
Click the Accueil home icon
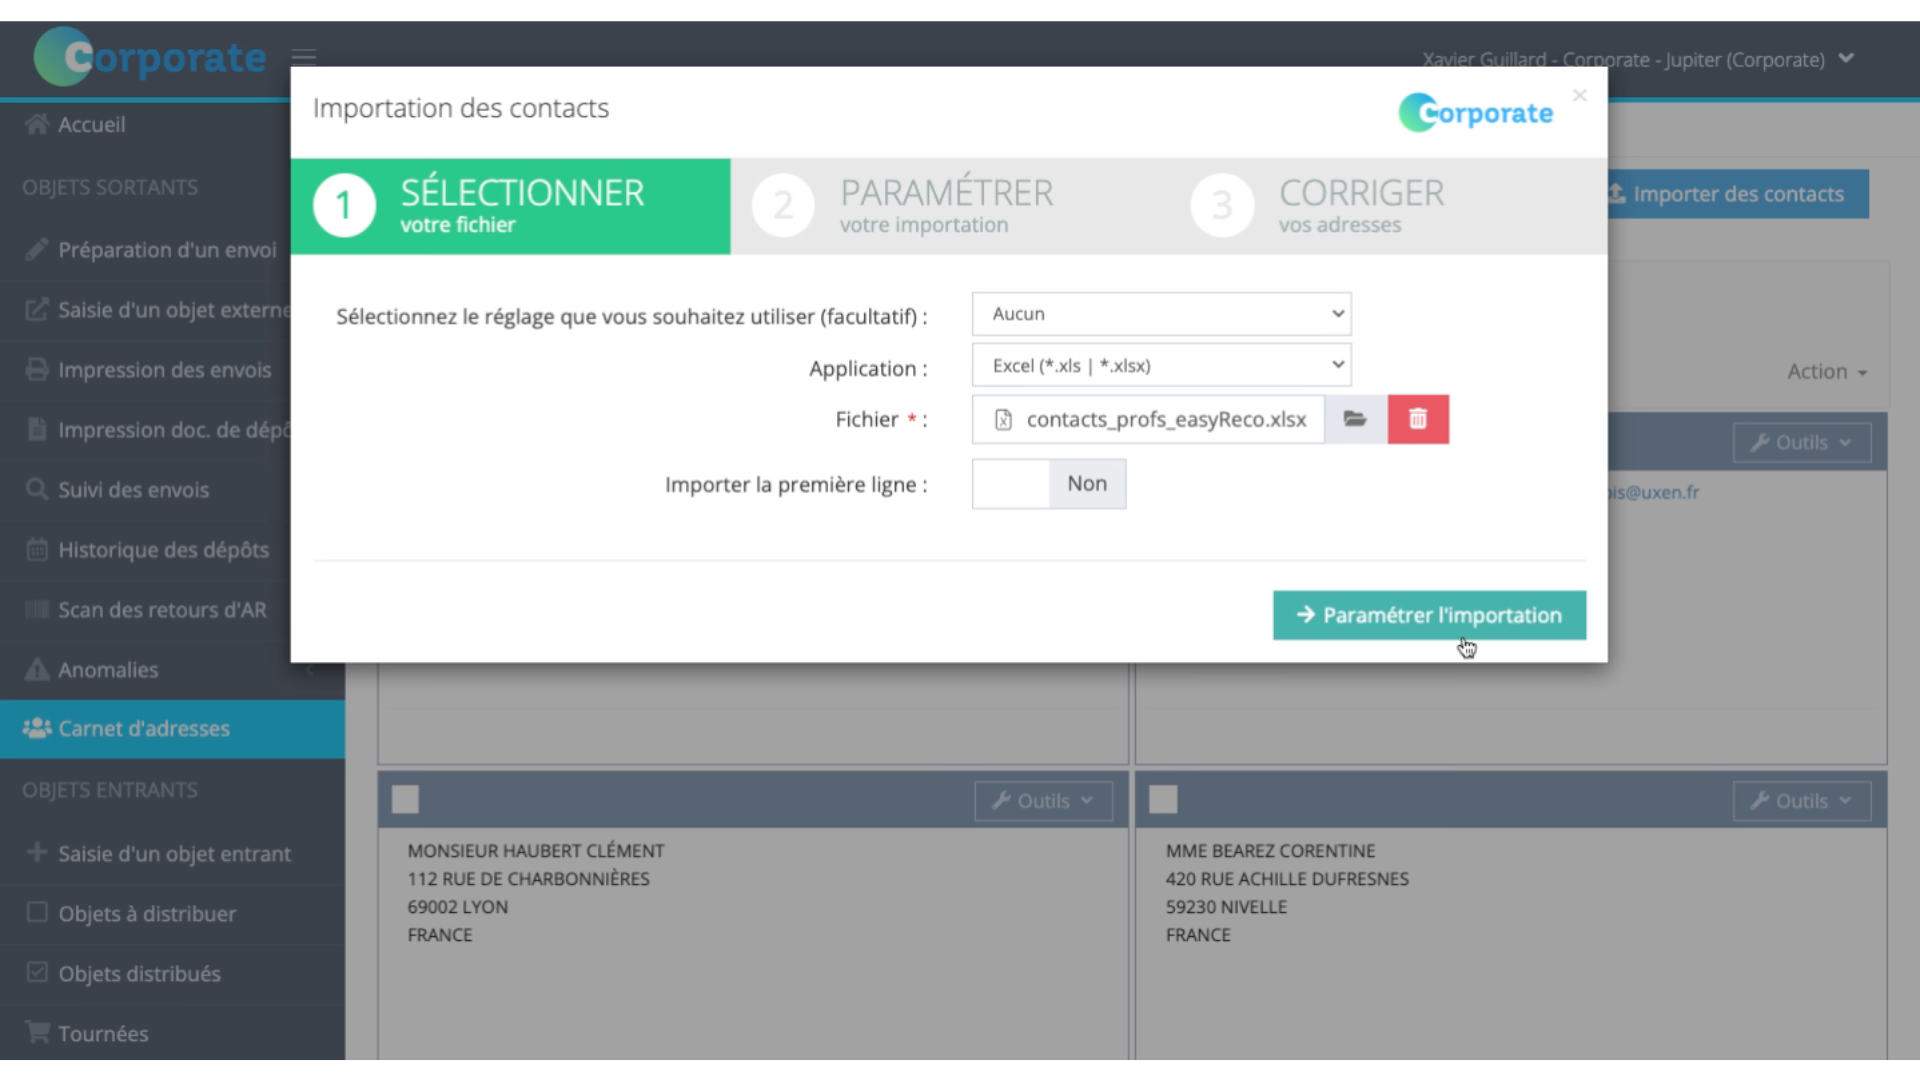37,124
